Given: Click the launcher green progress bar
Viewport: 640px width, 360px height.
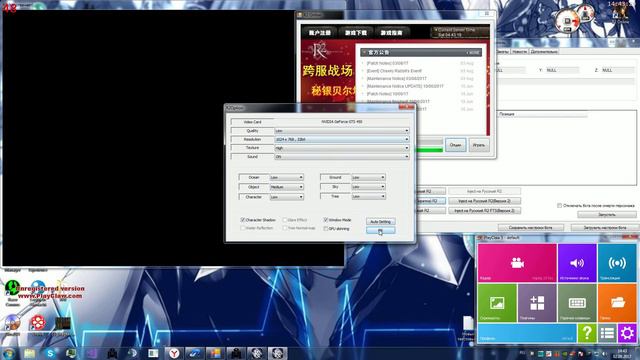Looking at the screenshot, I should tap(429, 150).
